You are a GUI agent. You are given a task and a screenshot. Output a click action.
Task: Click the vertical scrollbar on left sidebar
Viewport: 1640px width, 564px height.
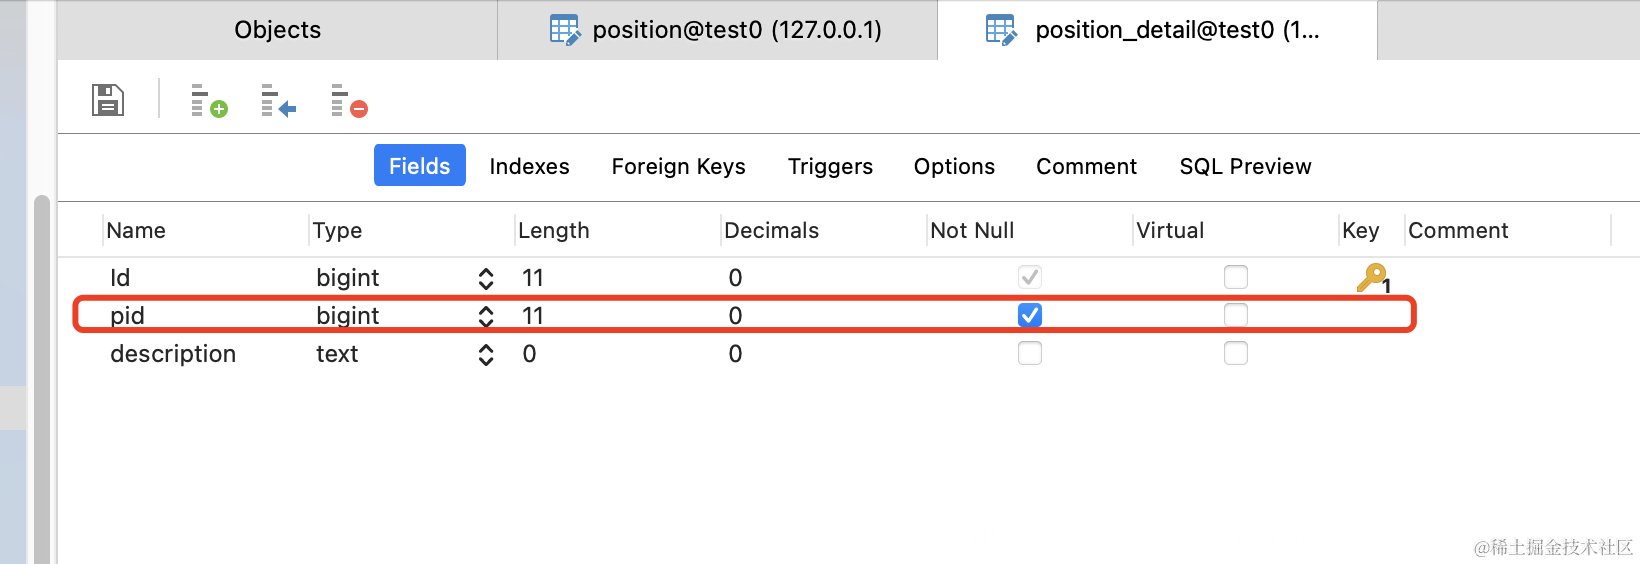(41, 380)
